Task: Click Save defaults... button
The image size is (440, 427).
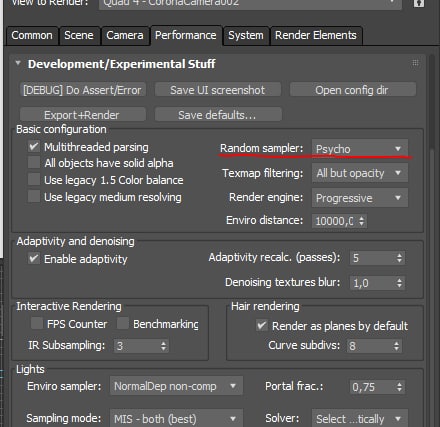Action: tap(218, 115)
